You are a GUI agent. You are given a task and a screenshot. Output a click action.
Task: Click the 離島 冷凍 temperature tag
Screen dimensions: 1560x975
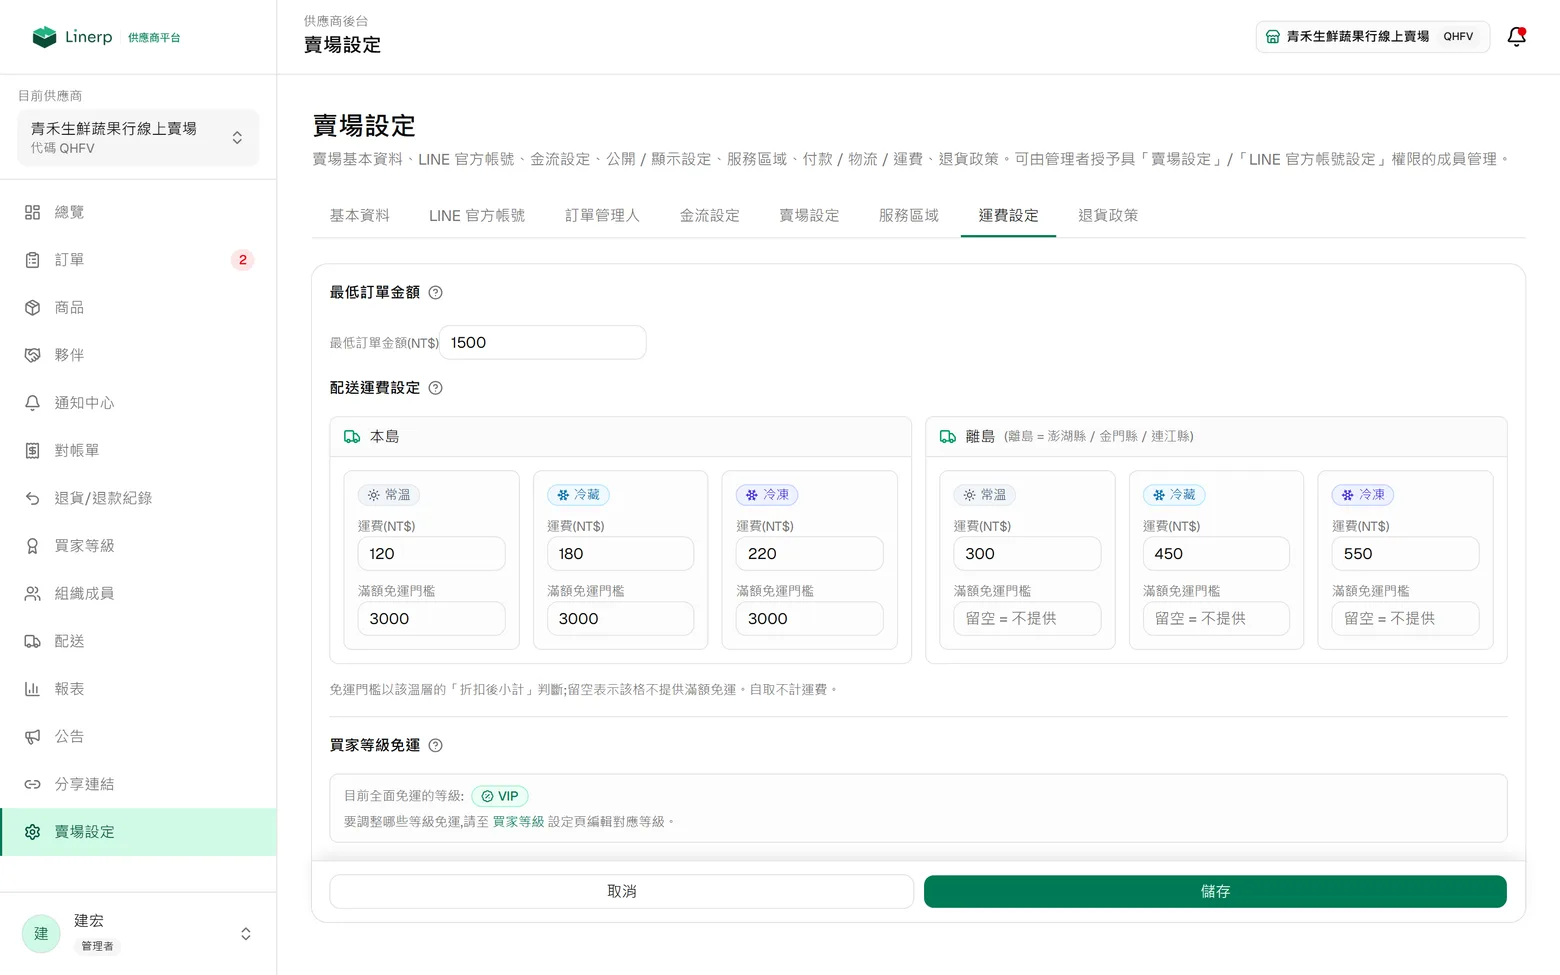tap(1362, 495)
